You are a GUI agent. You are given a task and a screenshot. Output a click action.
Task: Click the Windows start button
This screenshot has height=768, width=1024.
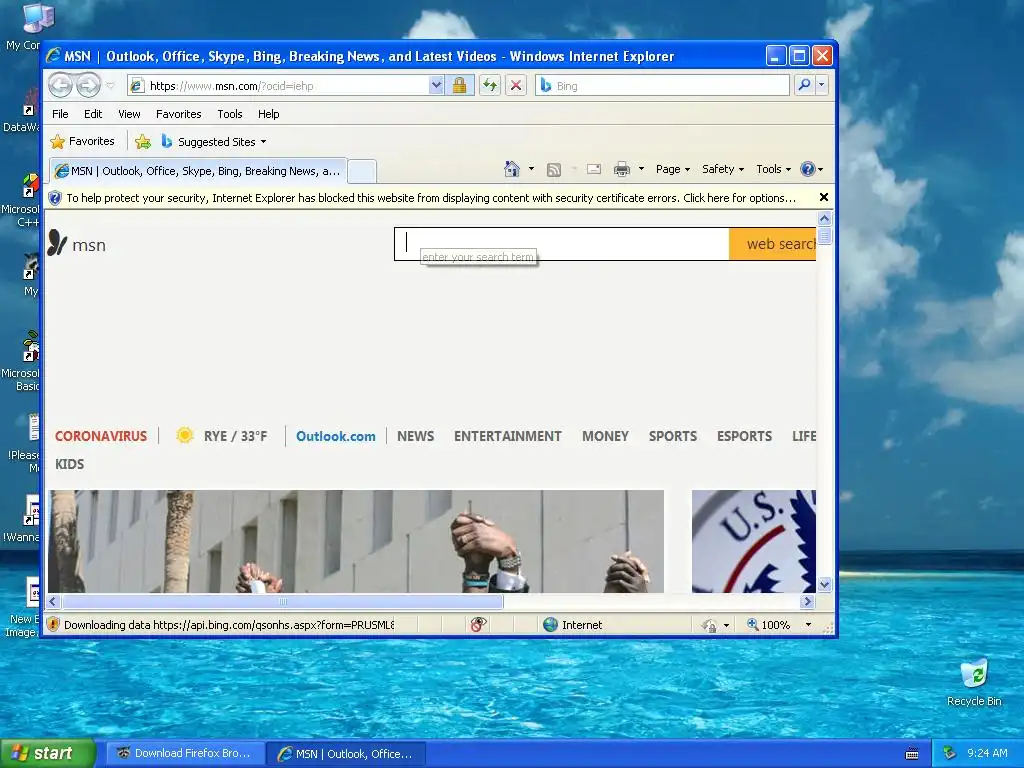(x=48, y=754)
